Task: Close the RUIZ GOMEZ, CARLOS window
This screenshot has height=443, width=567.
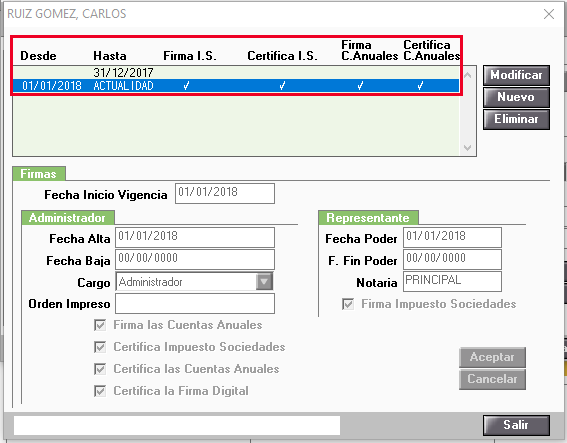Action: pos(549,14)
